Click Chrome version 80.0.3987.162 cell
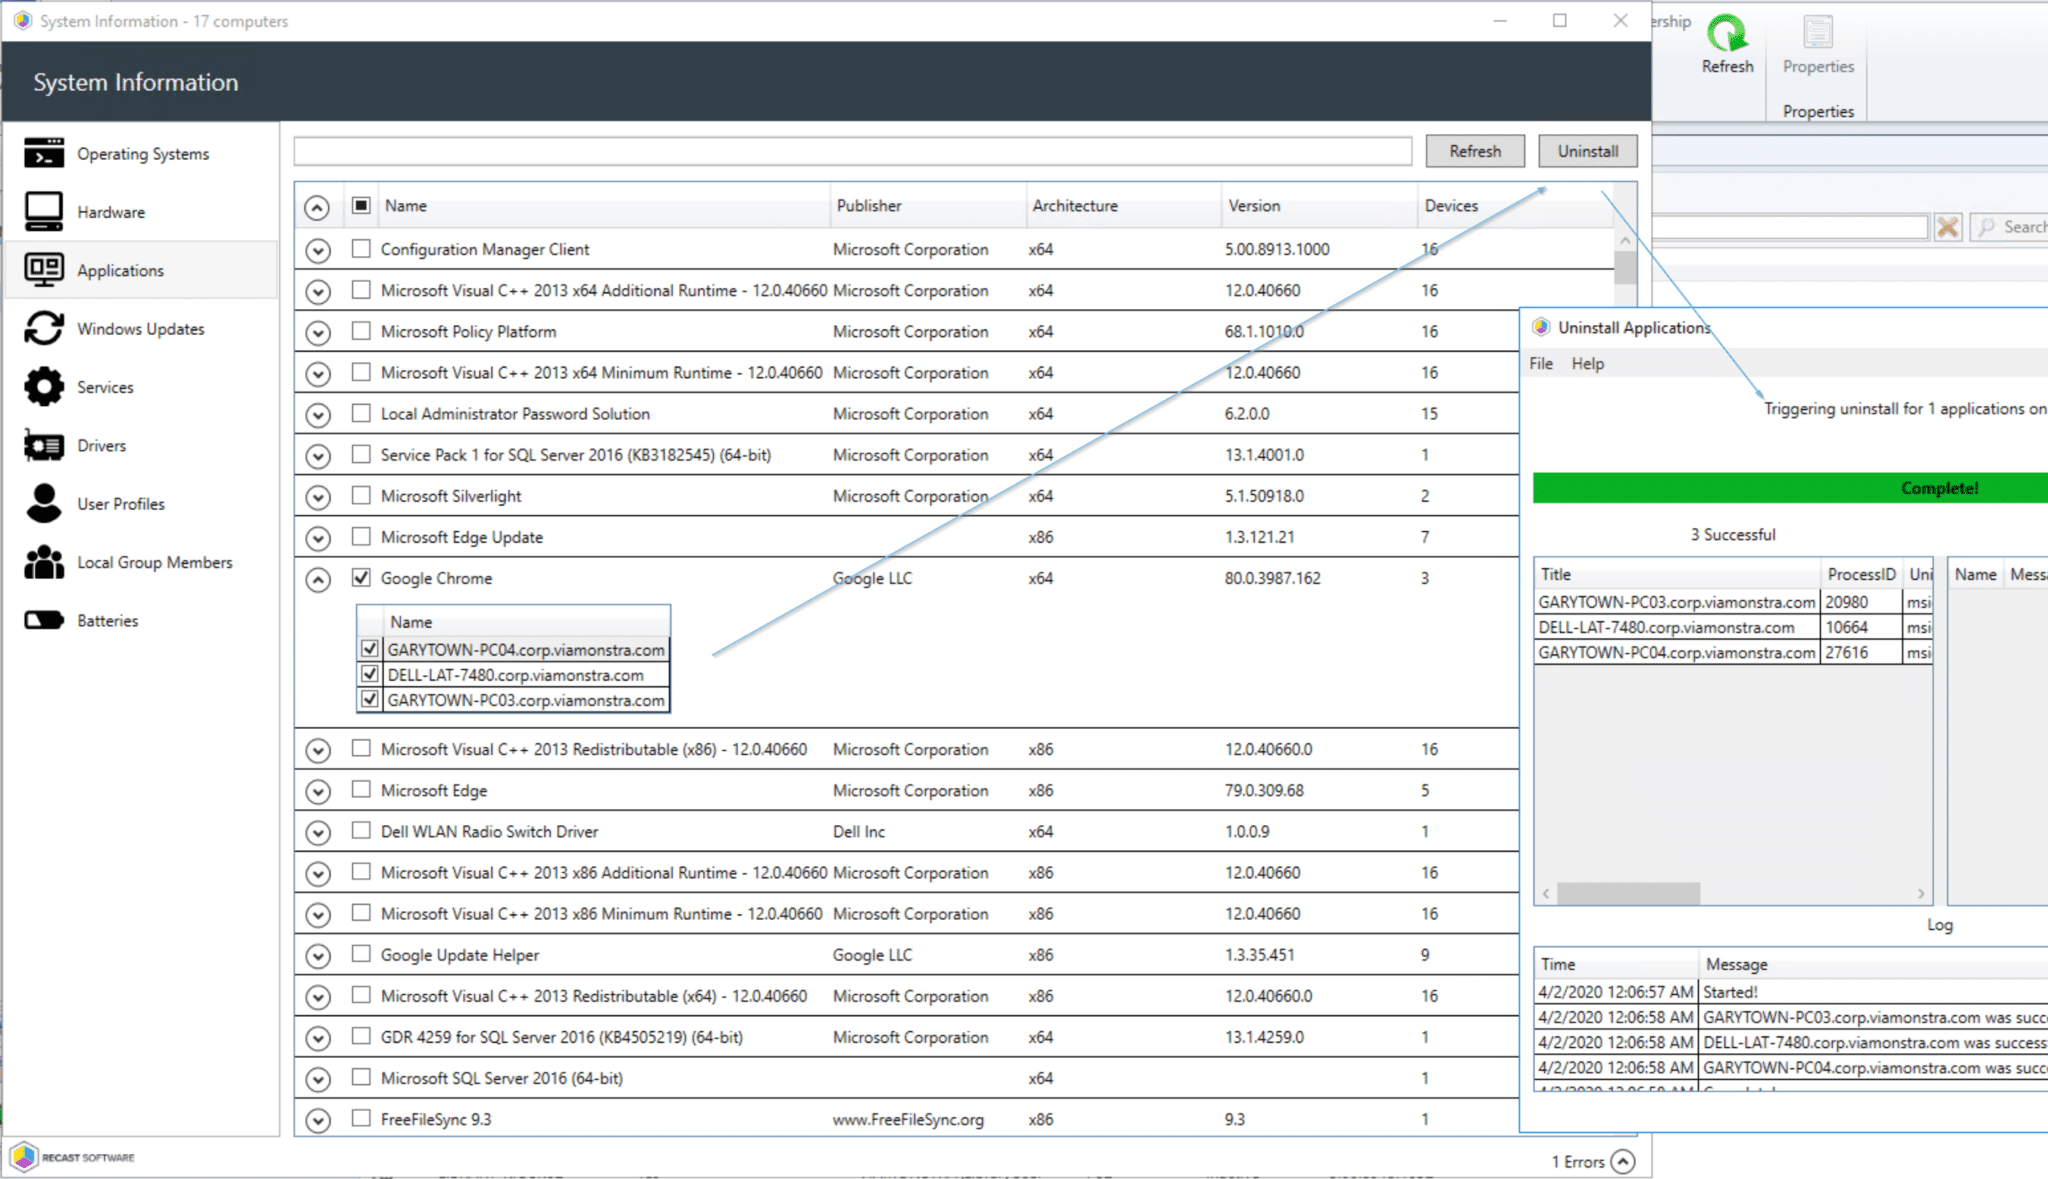This screenshot has width=2048, height=1179. click(x=1272, y=578)
